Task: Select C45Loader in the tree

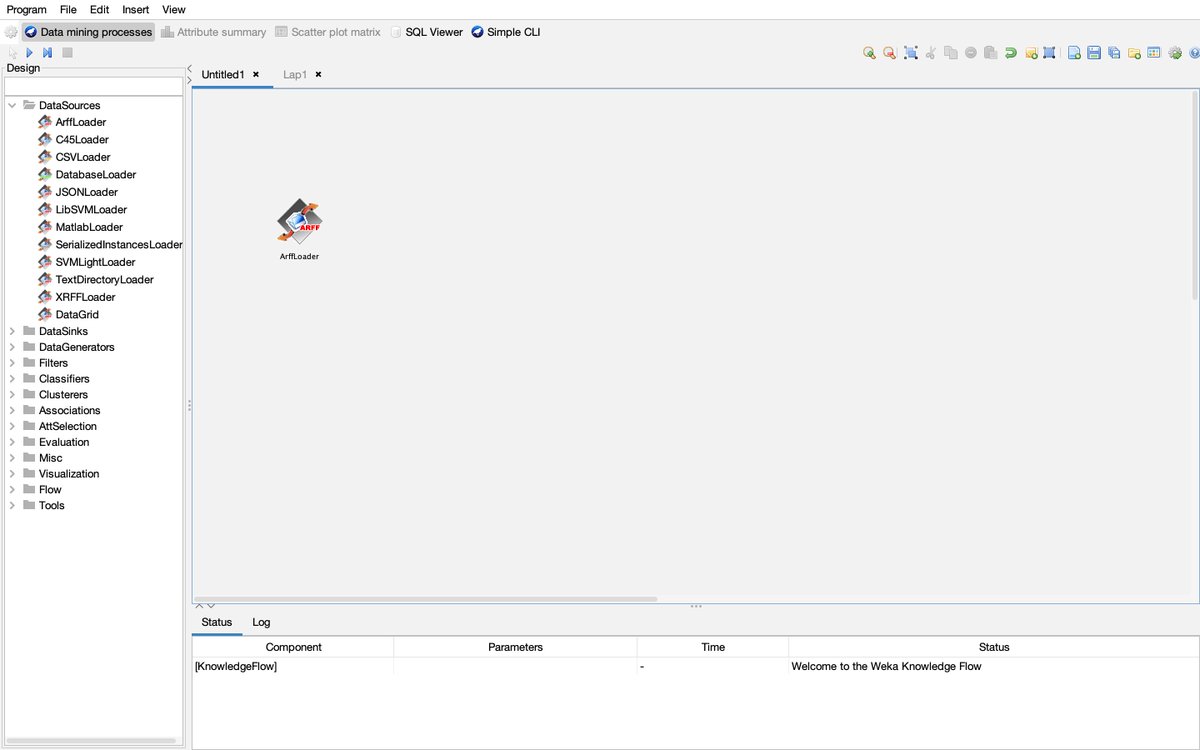Action: point(82,140)
